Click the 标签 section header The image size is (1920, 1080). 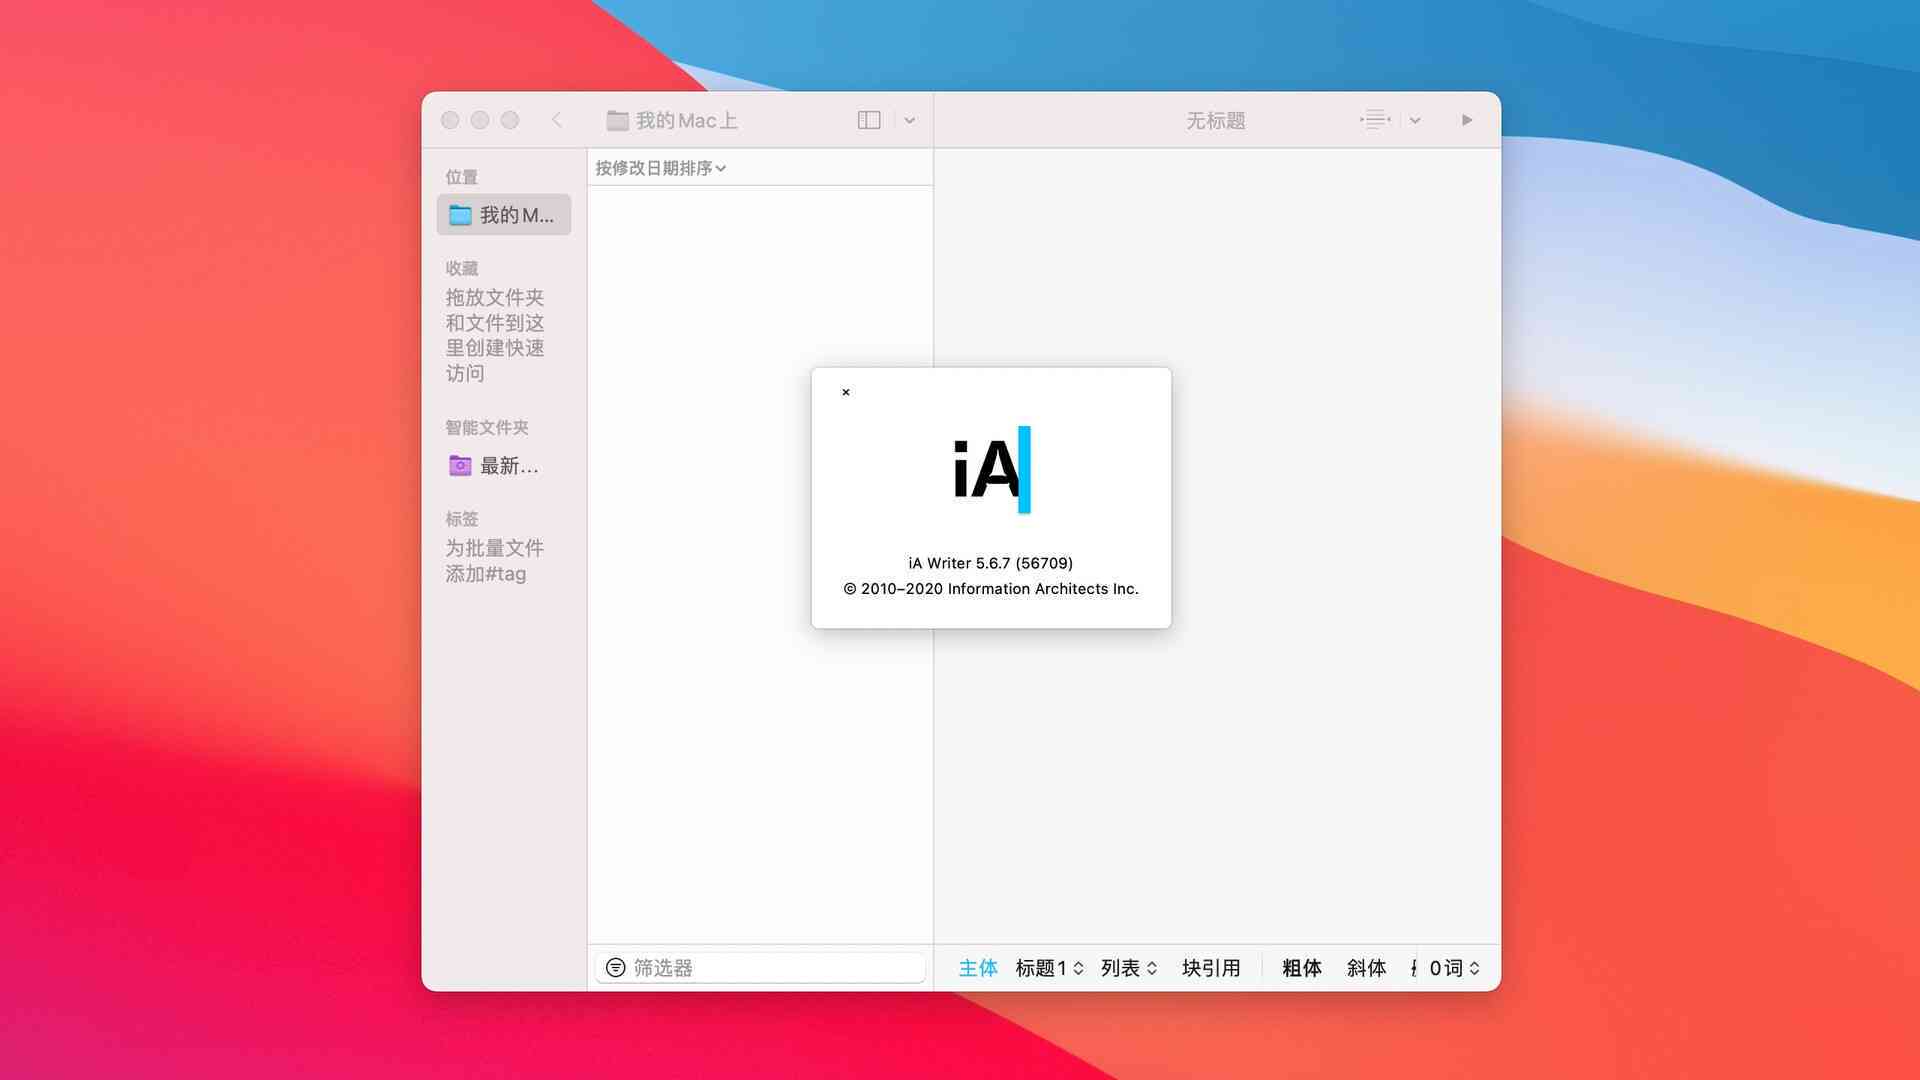tap(462, 518)
